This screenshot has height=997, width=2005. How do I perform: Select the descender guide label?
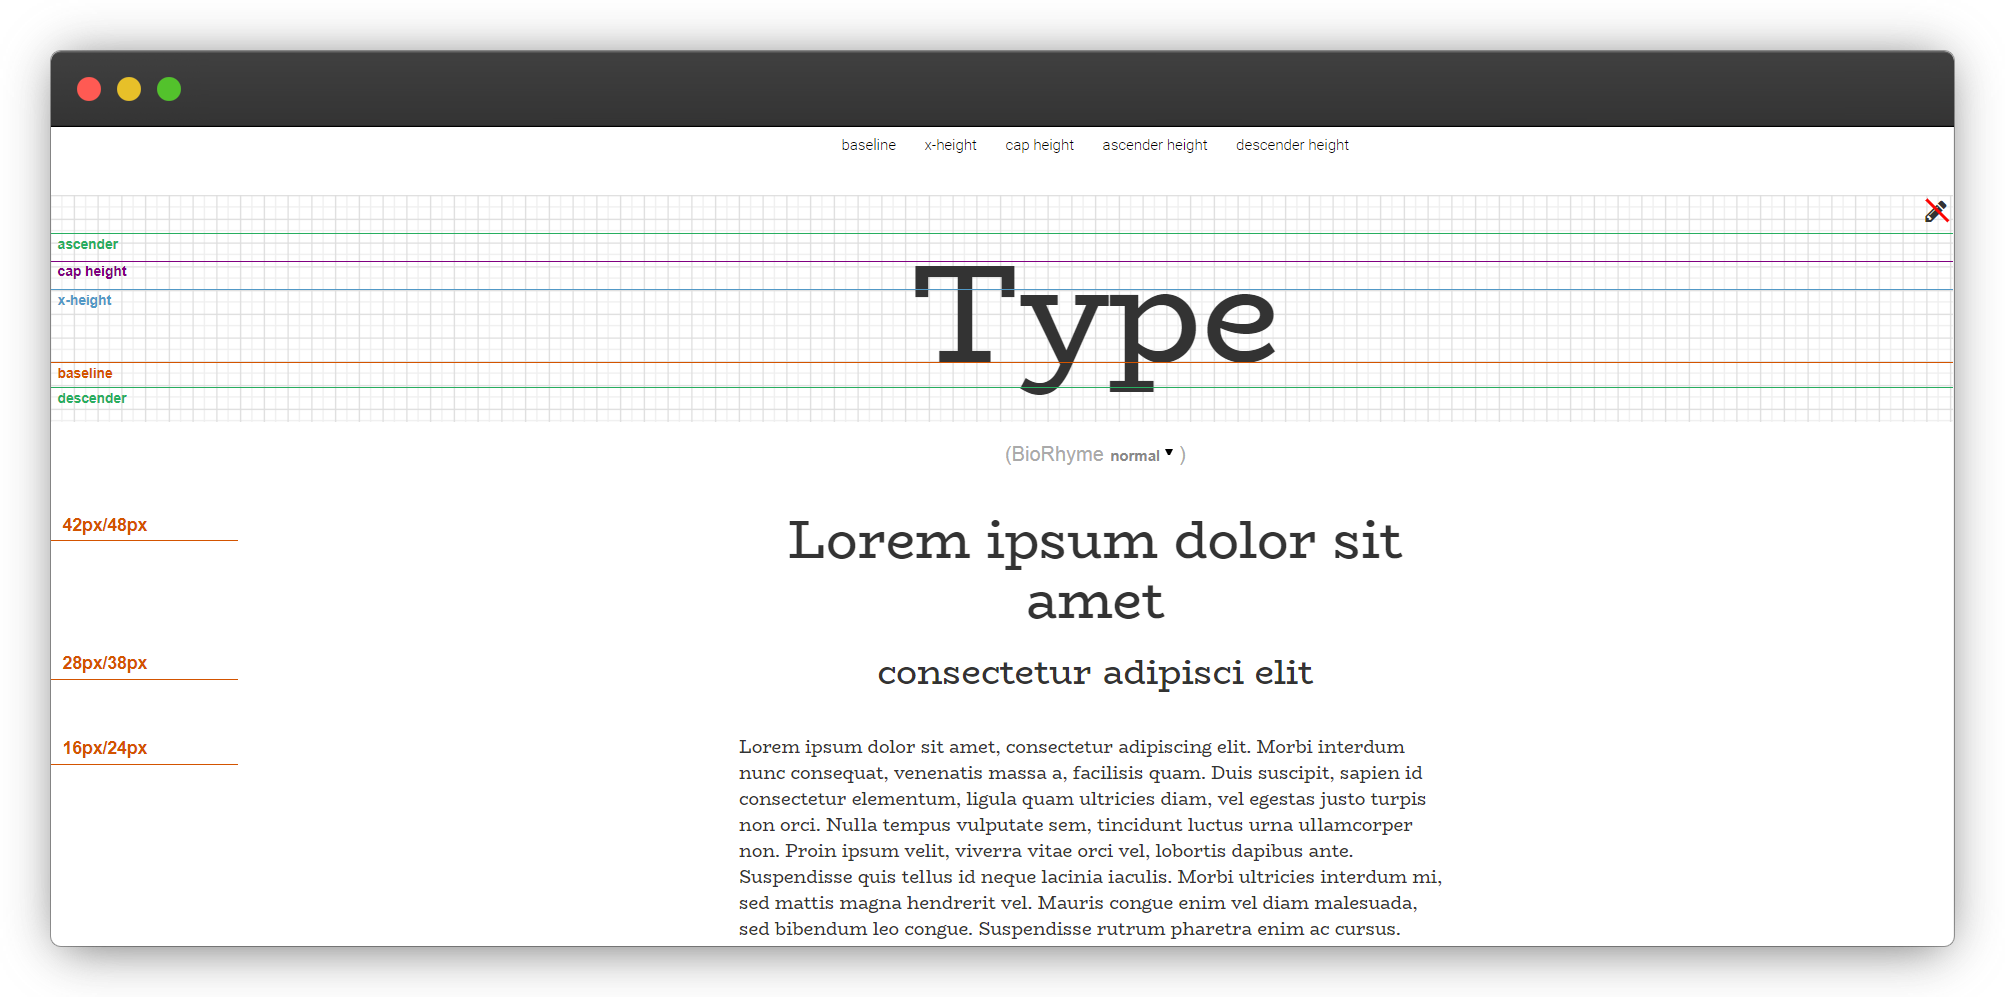(92, 398)
